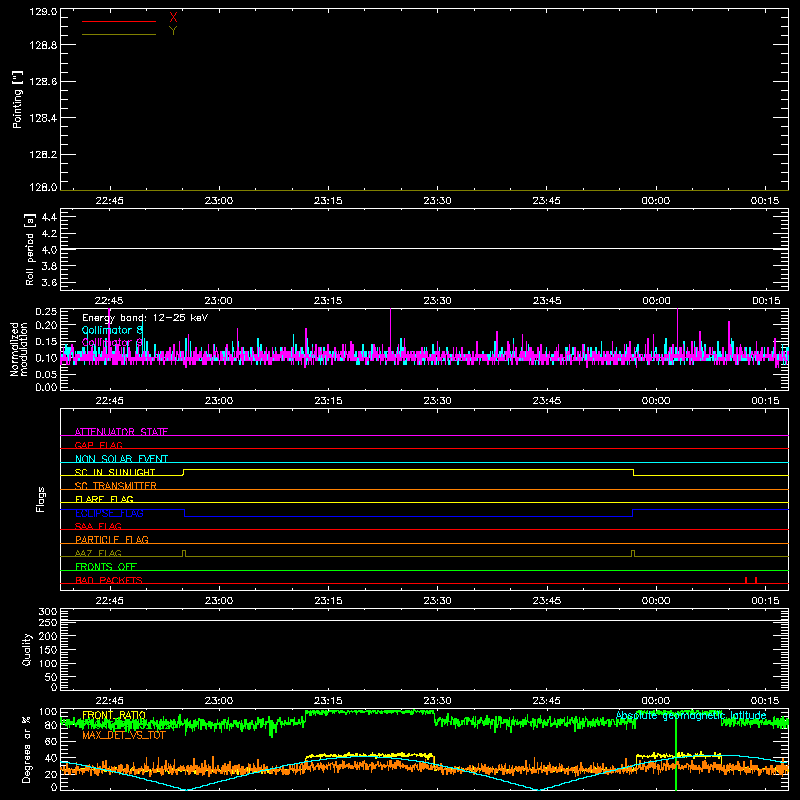Screen dimensions: 800x800
Task: Click the second AAZ_FLAG pulse before 00:00
Action: point(633,554)
